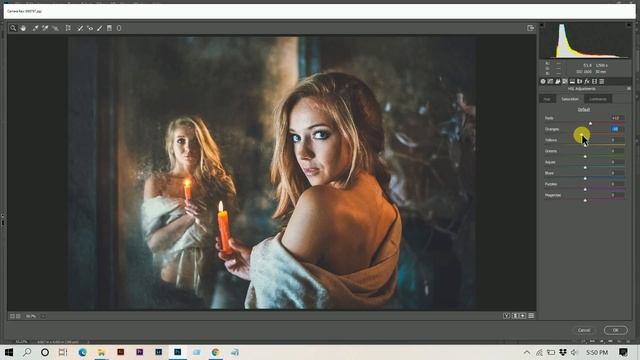
Task: Open the Tone Curve panel icon
Action: [x=550, y=82]
